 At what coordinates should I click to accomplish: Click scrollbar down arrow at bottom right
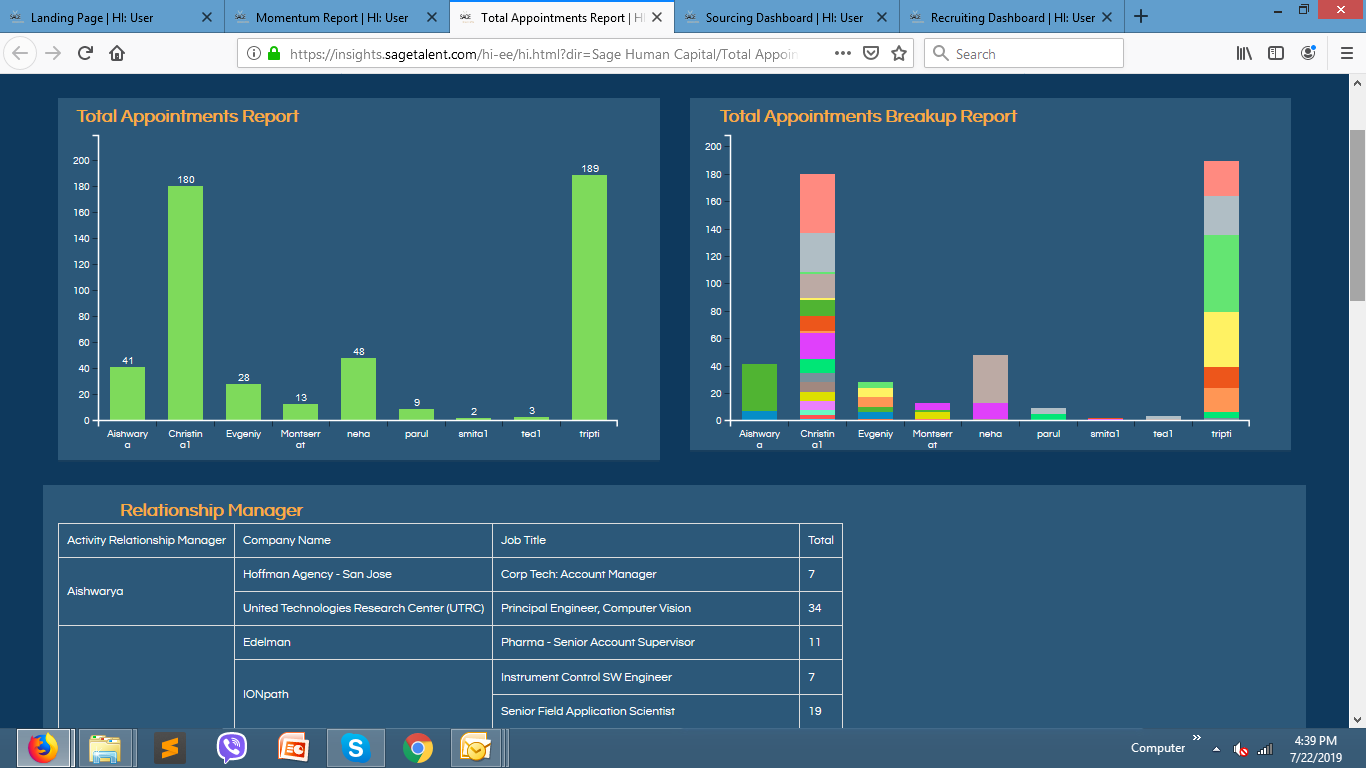pyautogui.click(x=1357, y=718)
